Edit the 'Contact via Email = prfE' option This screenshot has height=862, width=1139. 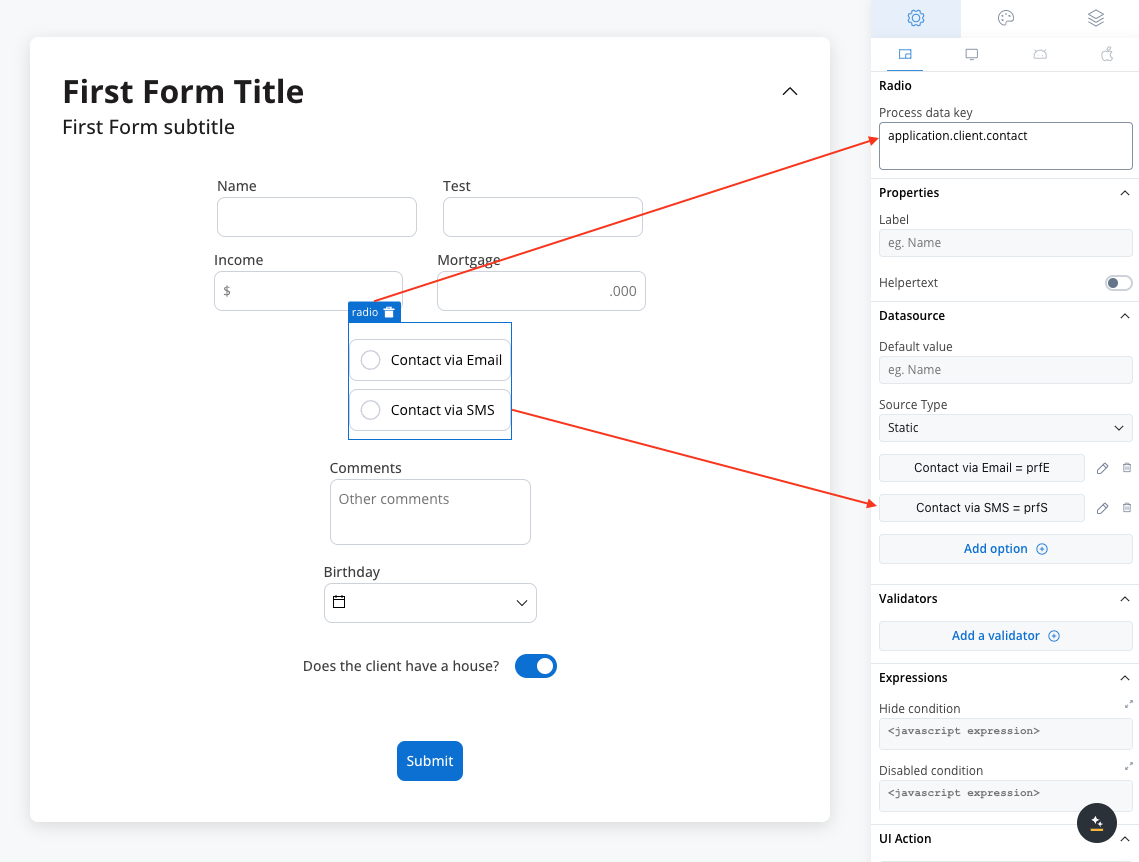(x=1103, y=468)
